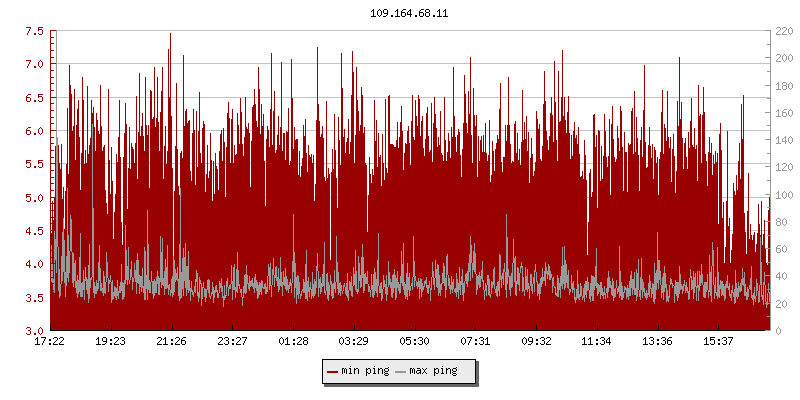Image resolution: width=800 pixels, height=400 pixels.
Task: Click the 7.5 label on left axis
Action: tap(34, 31)
